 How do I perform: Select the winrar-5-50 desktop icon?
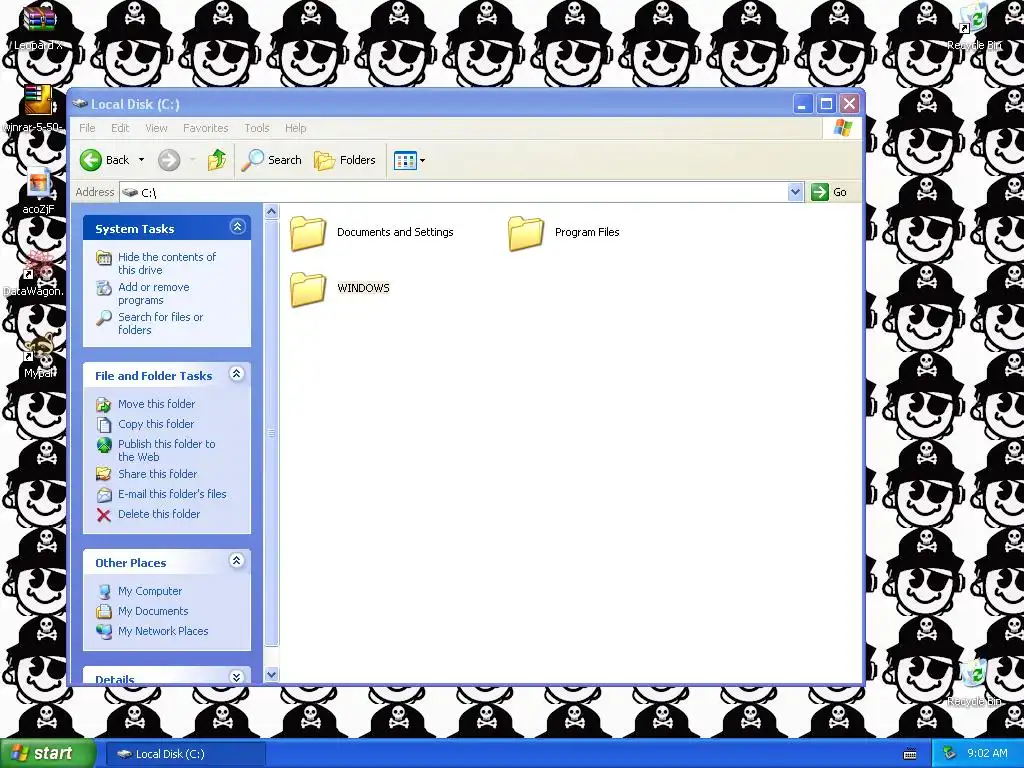36,110
